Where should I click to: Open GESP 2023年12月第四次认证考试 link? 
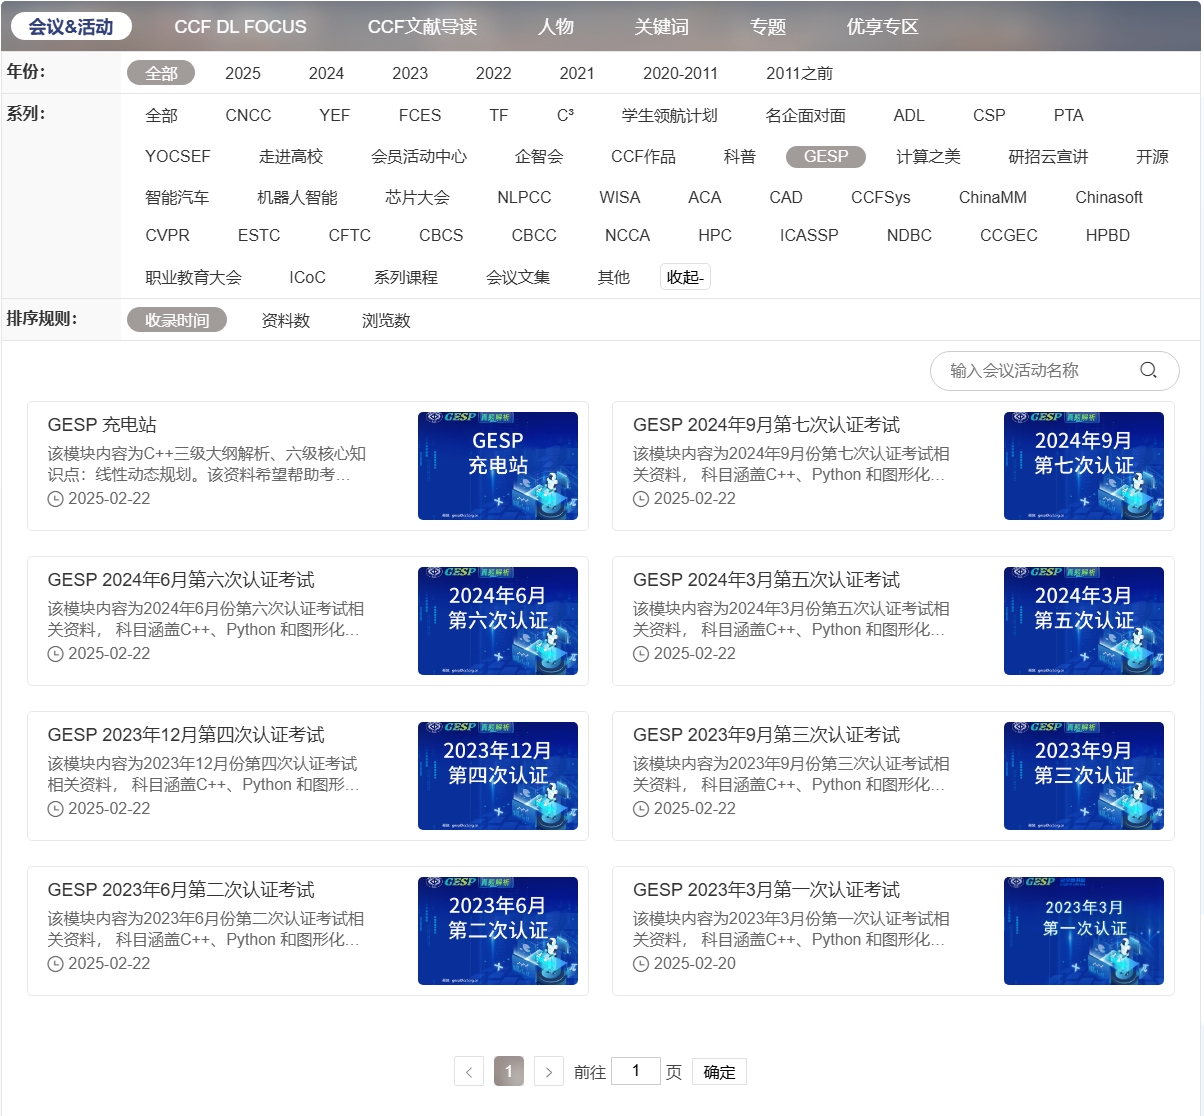[x=186, y=735]
